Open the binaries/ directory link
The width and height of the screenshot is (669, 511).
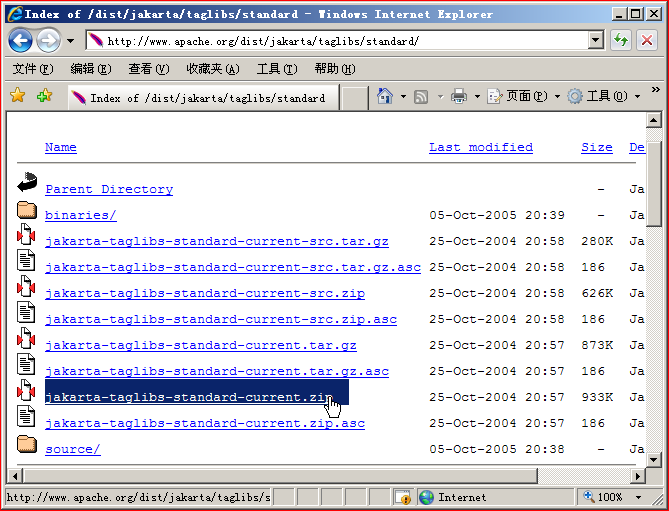(81, 215)
